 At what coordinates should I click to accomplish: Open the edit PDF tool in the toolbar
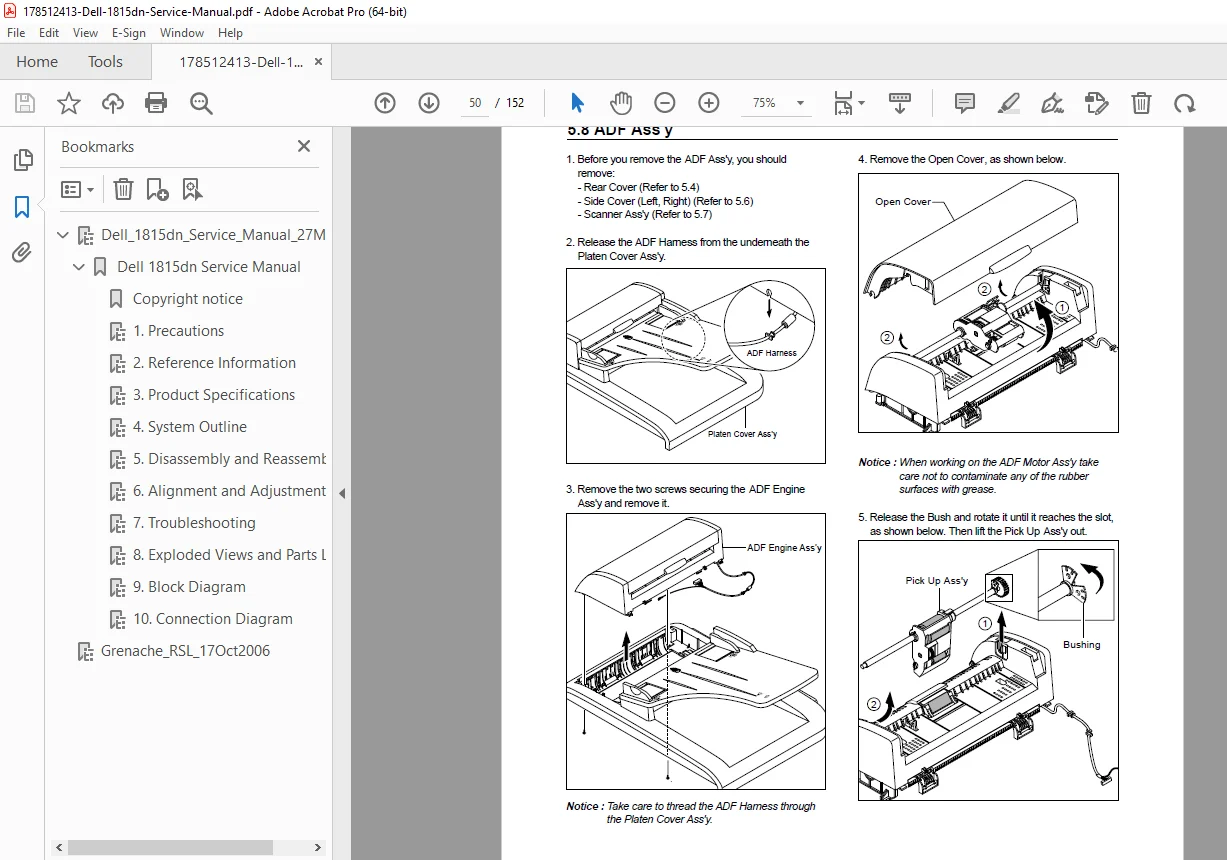click(x=1097, y=103)
